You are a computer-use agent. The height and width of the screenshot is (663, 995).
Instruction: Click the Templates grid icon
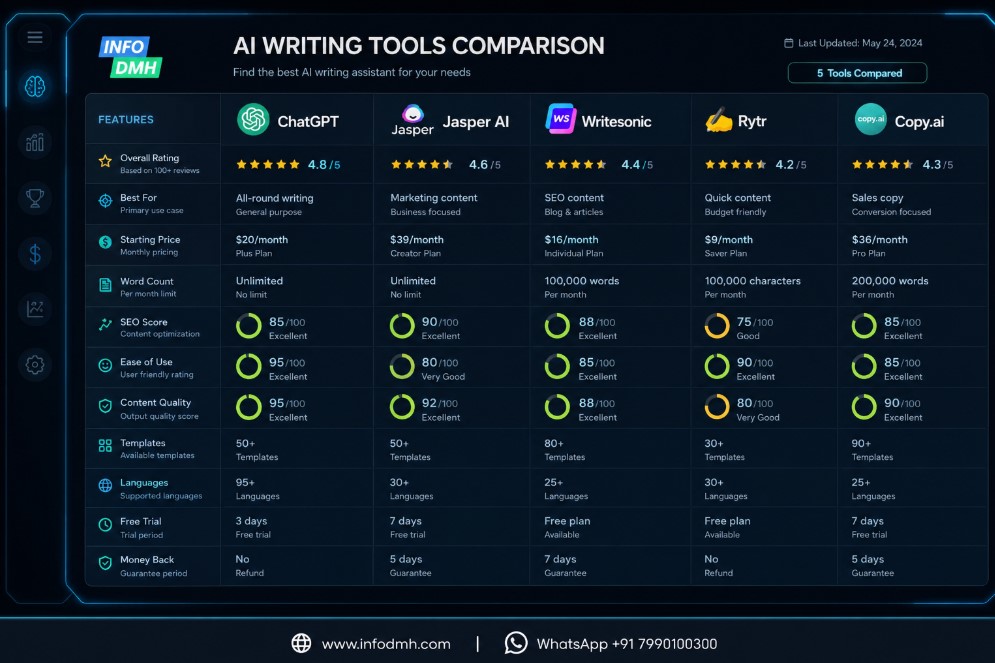105,446
